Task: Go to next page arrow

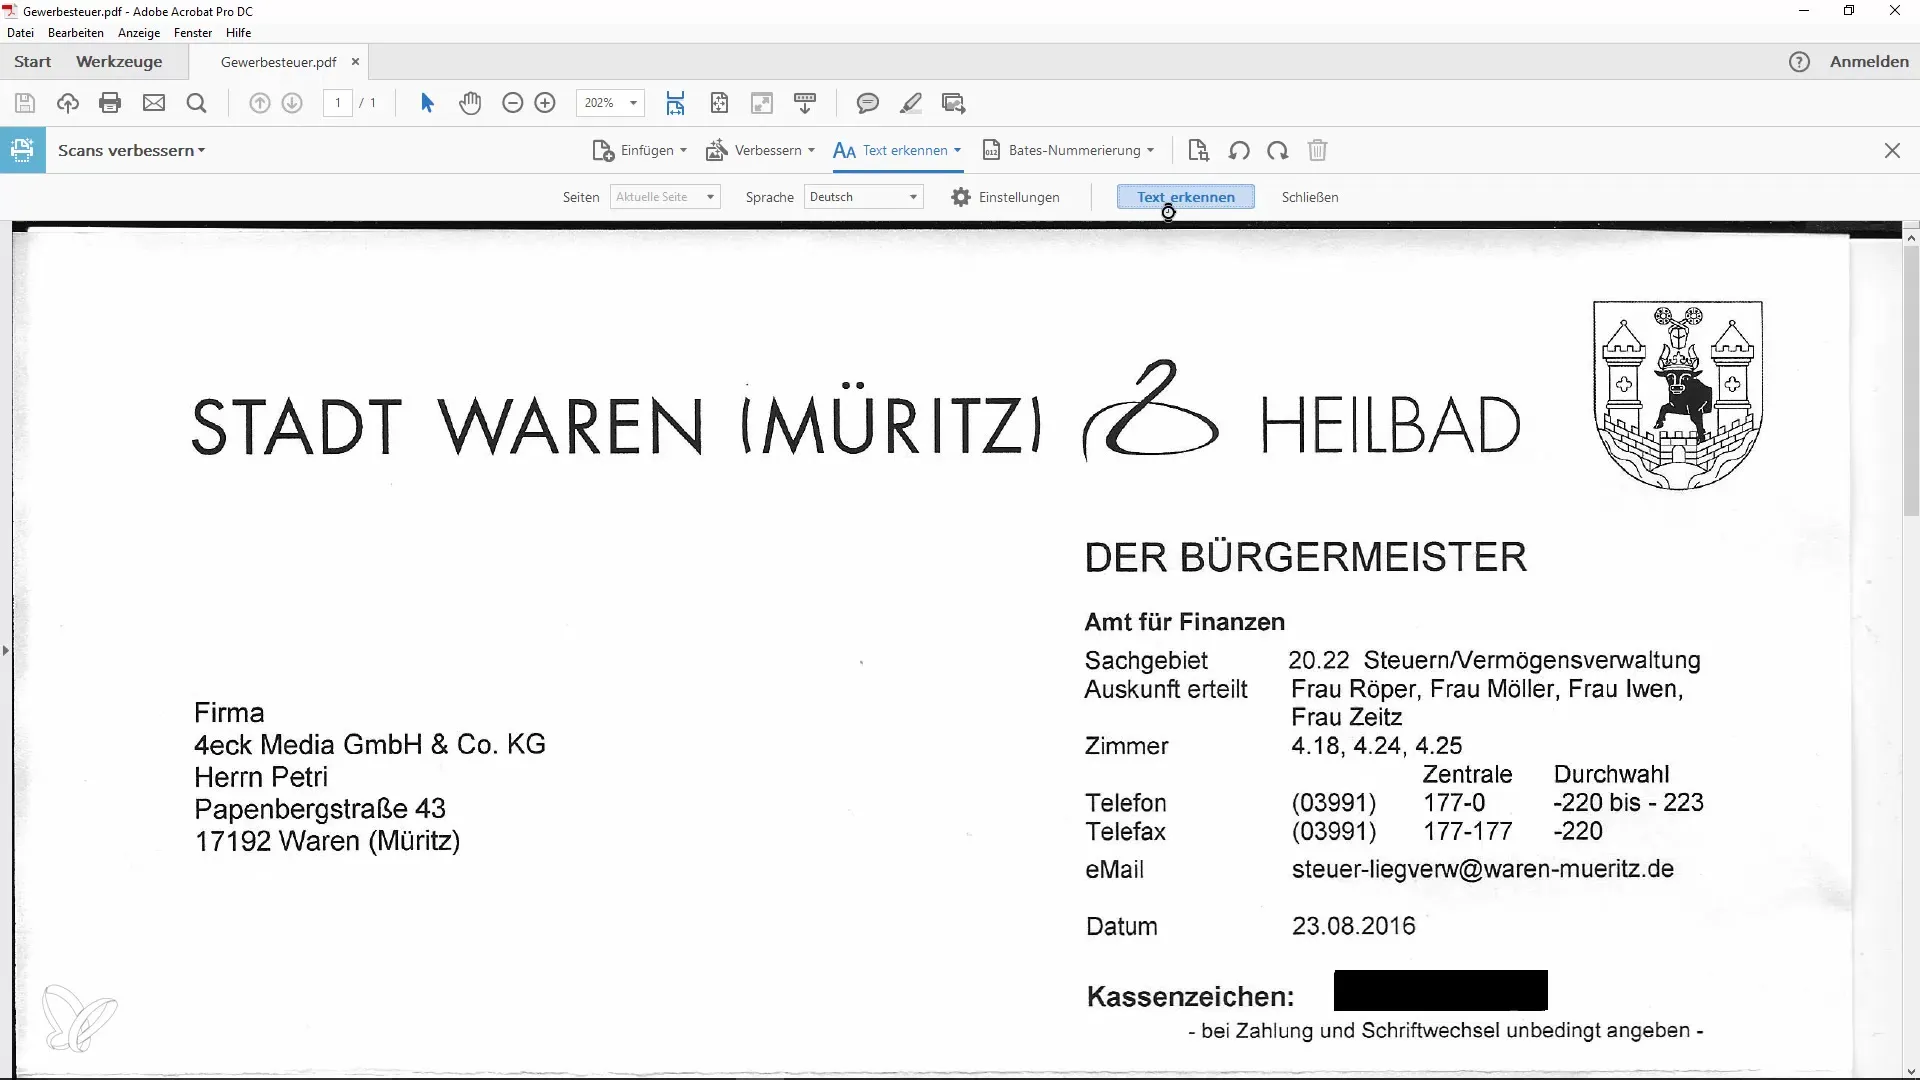Action: tap(292, 103)
